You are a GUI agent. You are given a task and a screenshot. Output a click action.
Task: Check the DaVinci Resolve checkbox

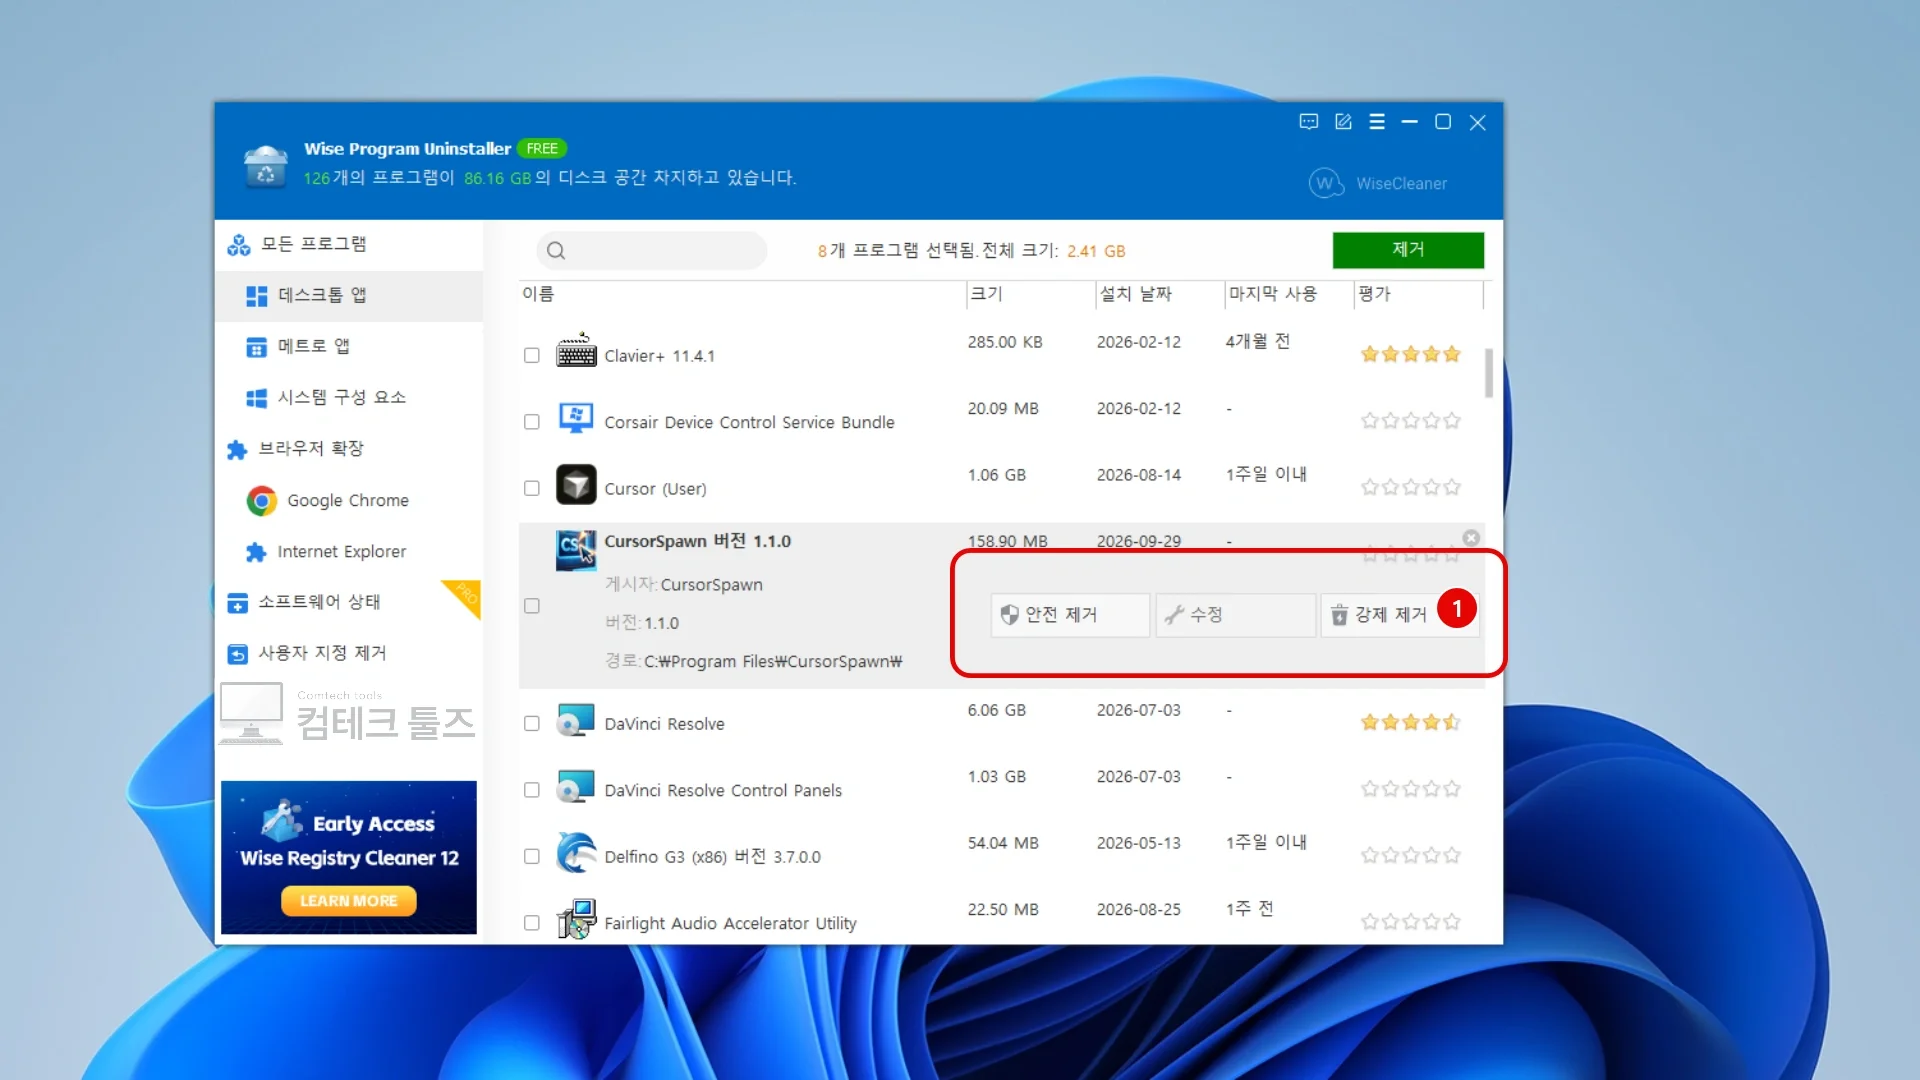coord(532,723)
